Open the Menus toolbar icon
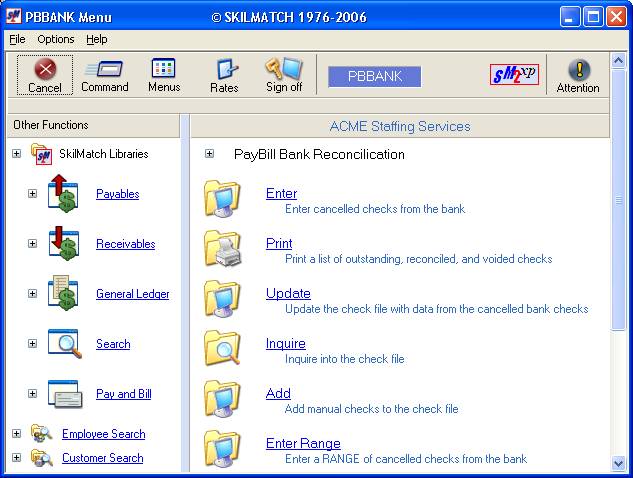Screen dimensions: 633x478 click(163, 68)
